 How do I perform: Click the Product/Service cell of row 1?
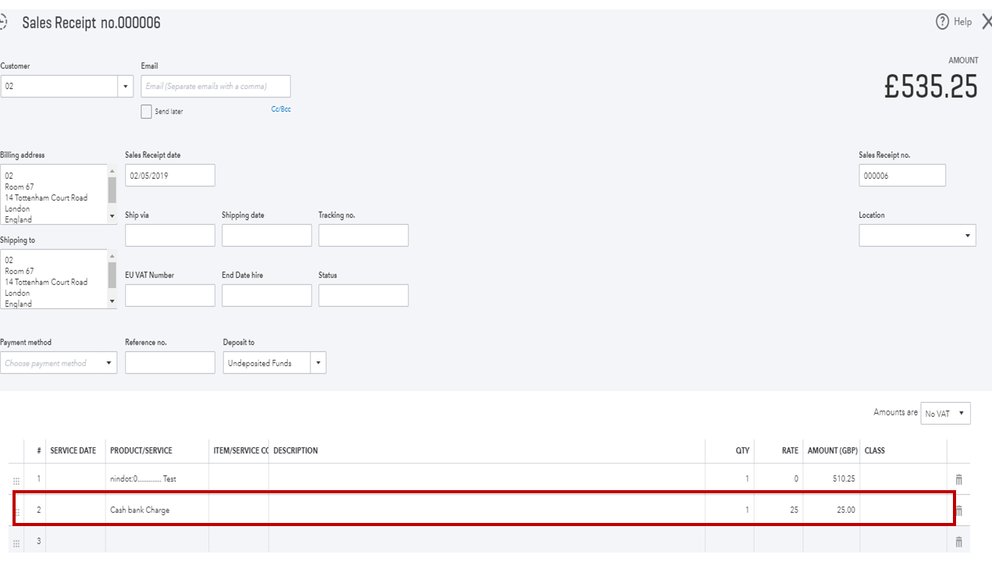coord(156,480)
